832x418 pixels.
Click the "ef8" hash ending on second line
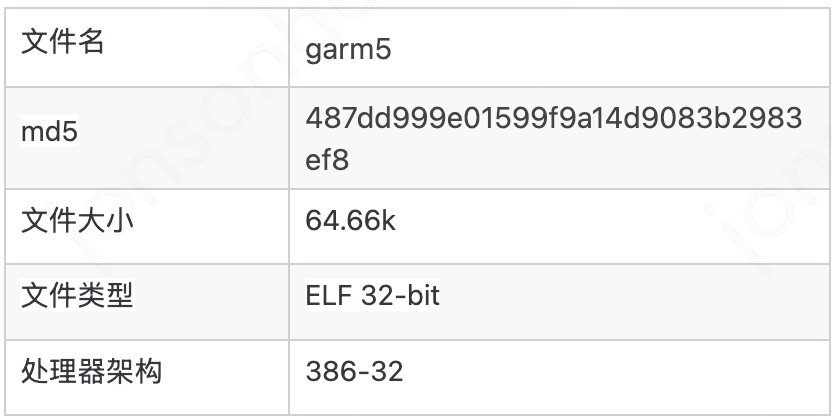click(x=327, y=160)
